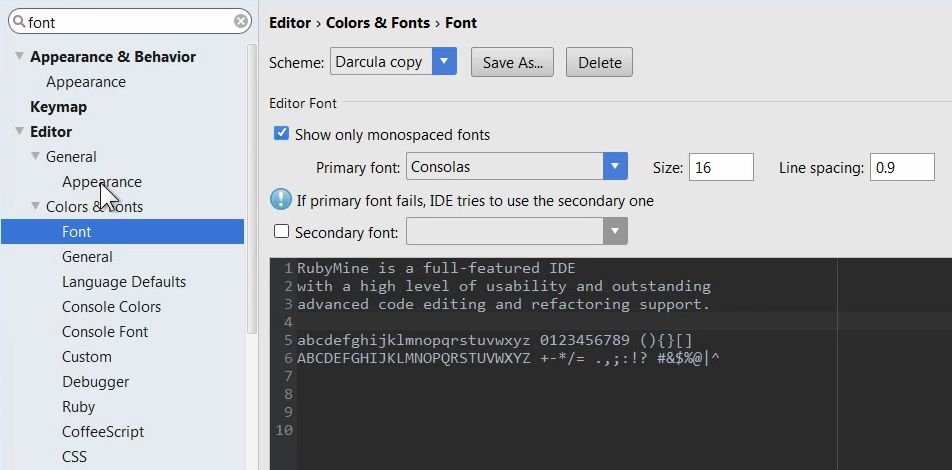Uncheck Show only monospaced fonts
Screen dimensions: 952x470
pyautogui.click(x=281, y=134)
